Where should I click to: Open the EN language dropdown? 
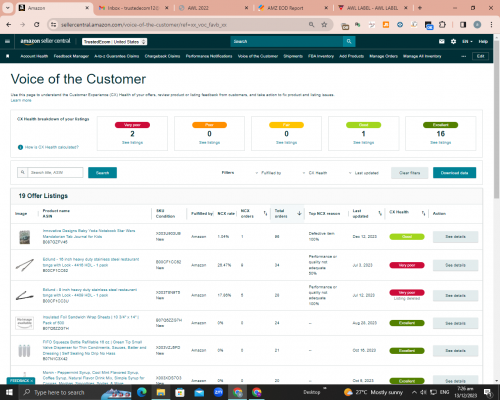[x=467, y=41]
